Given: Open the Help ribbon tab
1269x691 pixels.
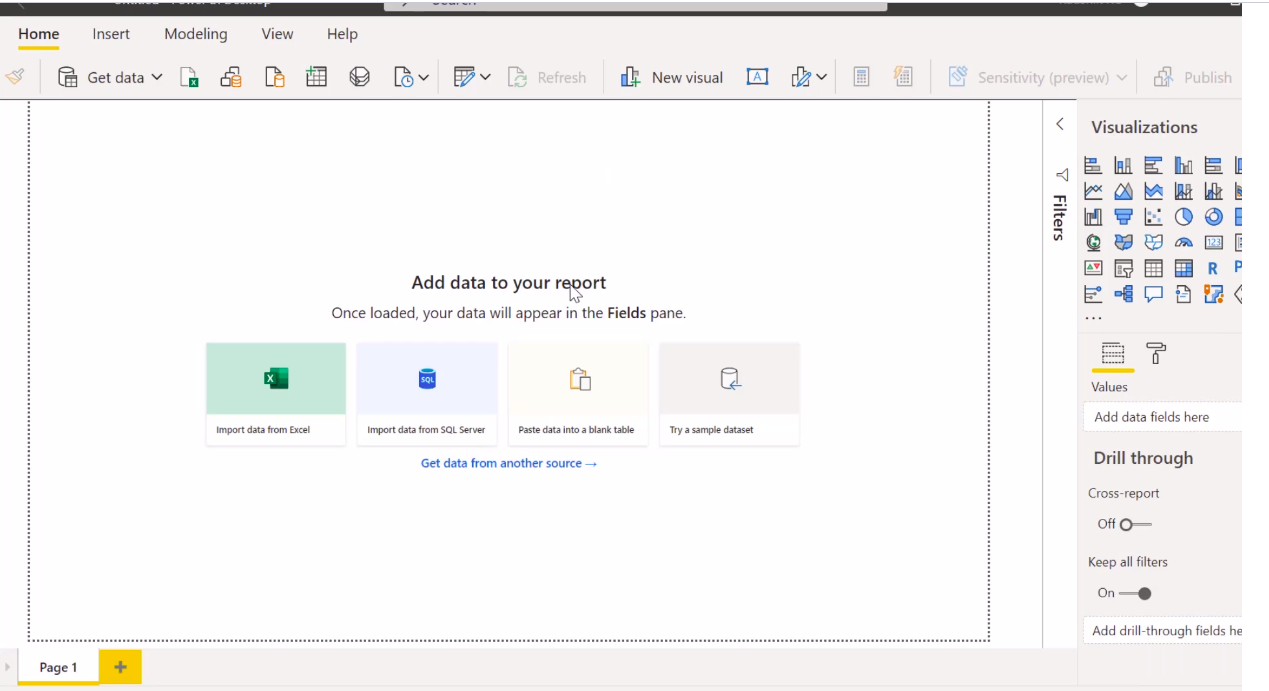Looking at the screenshot, I should point(342,34).
